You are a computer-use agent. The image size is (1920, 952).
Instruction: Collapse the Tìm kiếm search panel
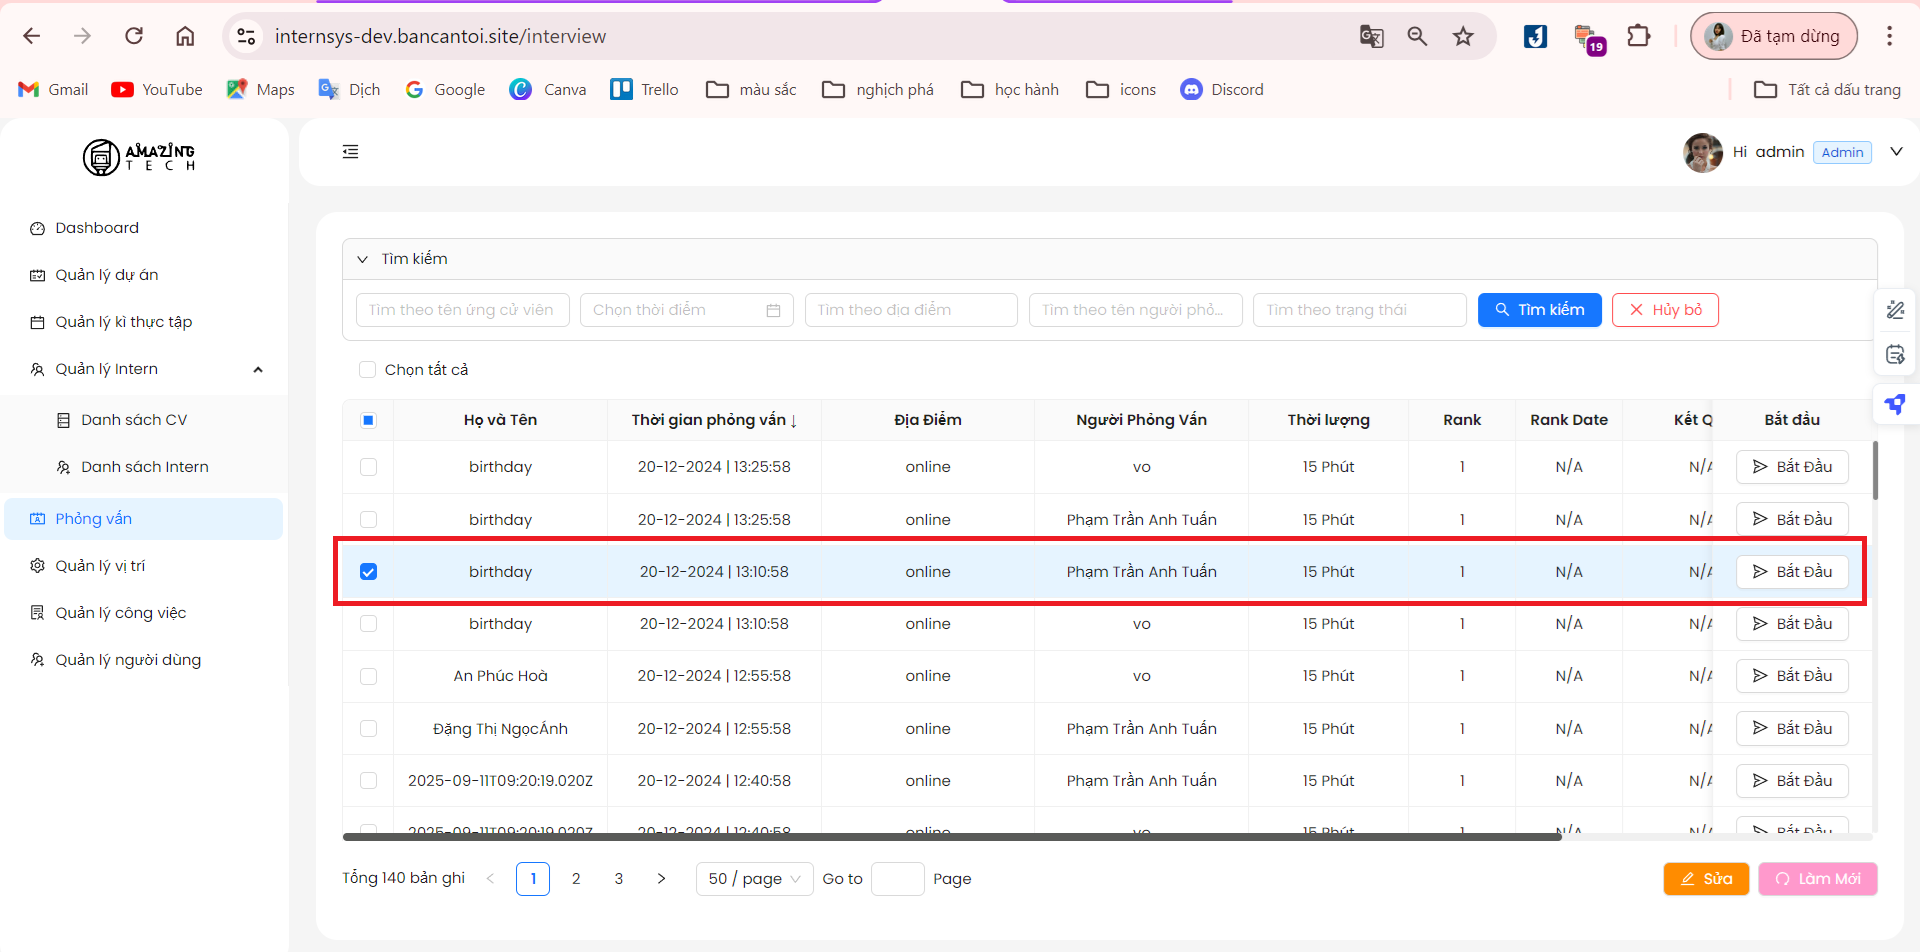[x=363, y=259]
